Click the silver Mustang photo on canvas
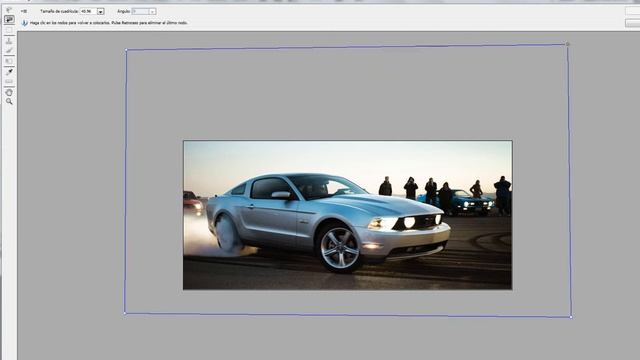Viewport: 640px width, 360px height. tap(348, 215)
